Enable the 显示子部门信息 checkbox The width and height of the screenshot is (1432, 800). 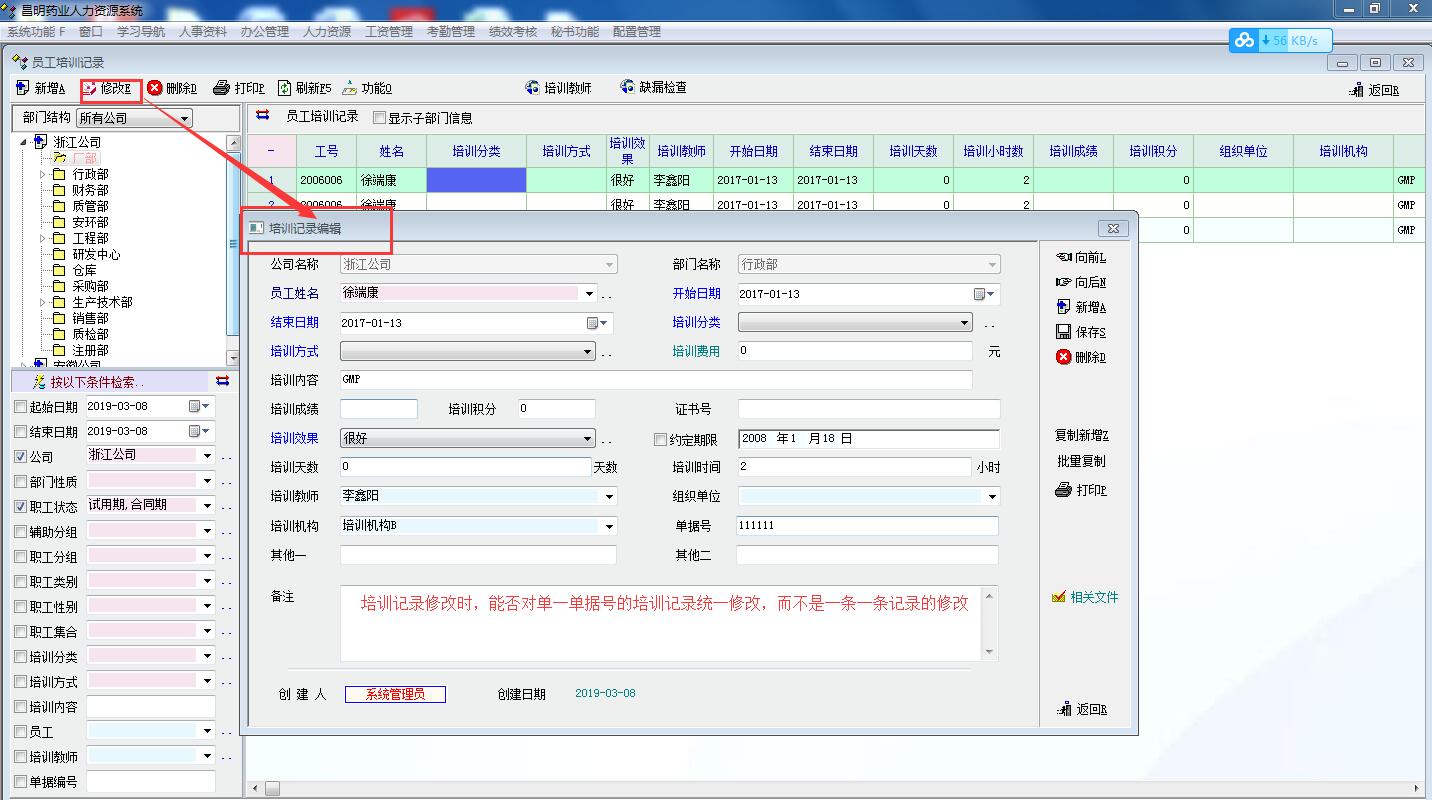(379, 118)
